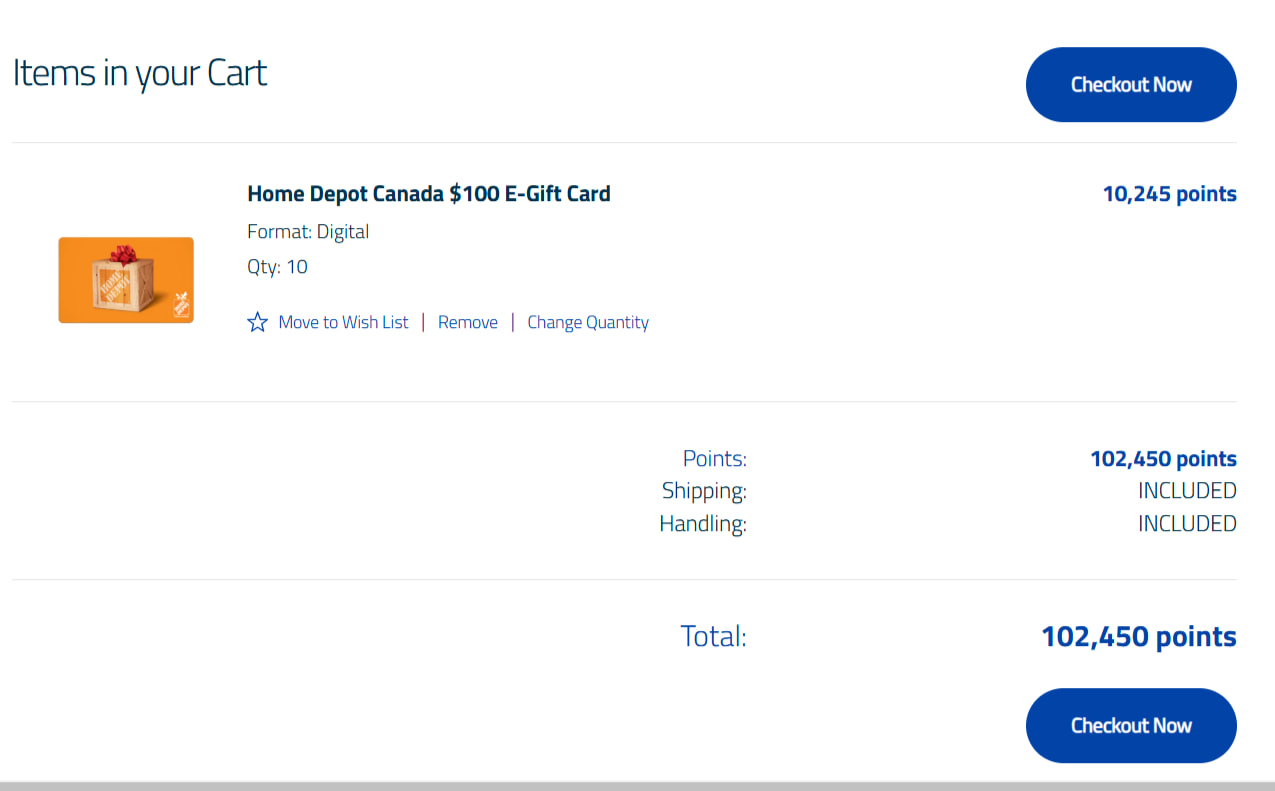Click the horizontal scrollbar at page bottom
This screenshot has height=791, width=1275.
point(637,786)
